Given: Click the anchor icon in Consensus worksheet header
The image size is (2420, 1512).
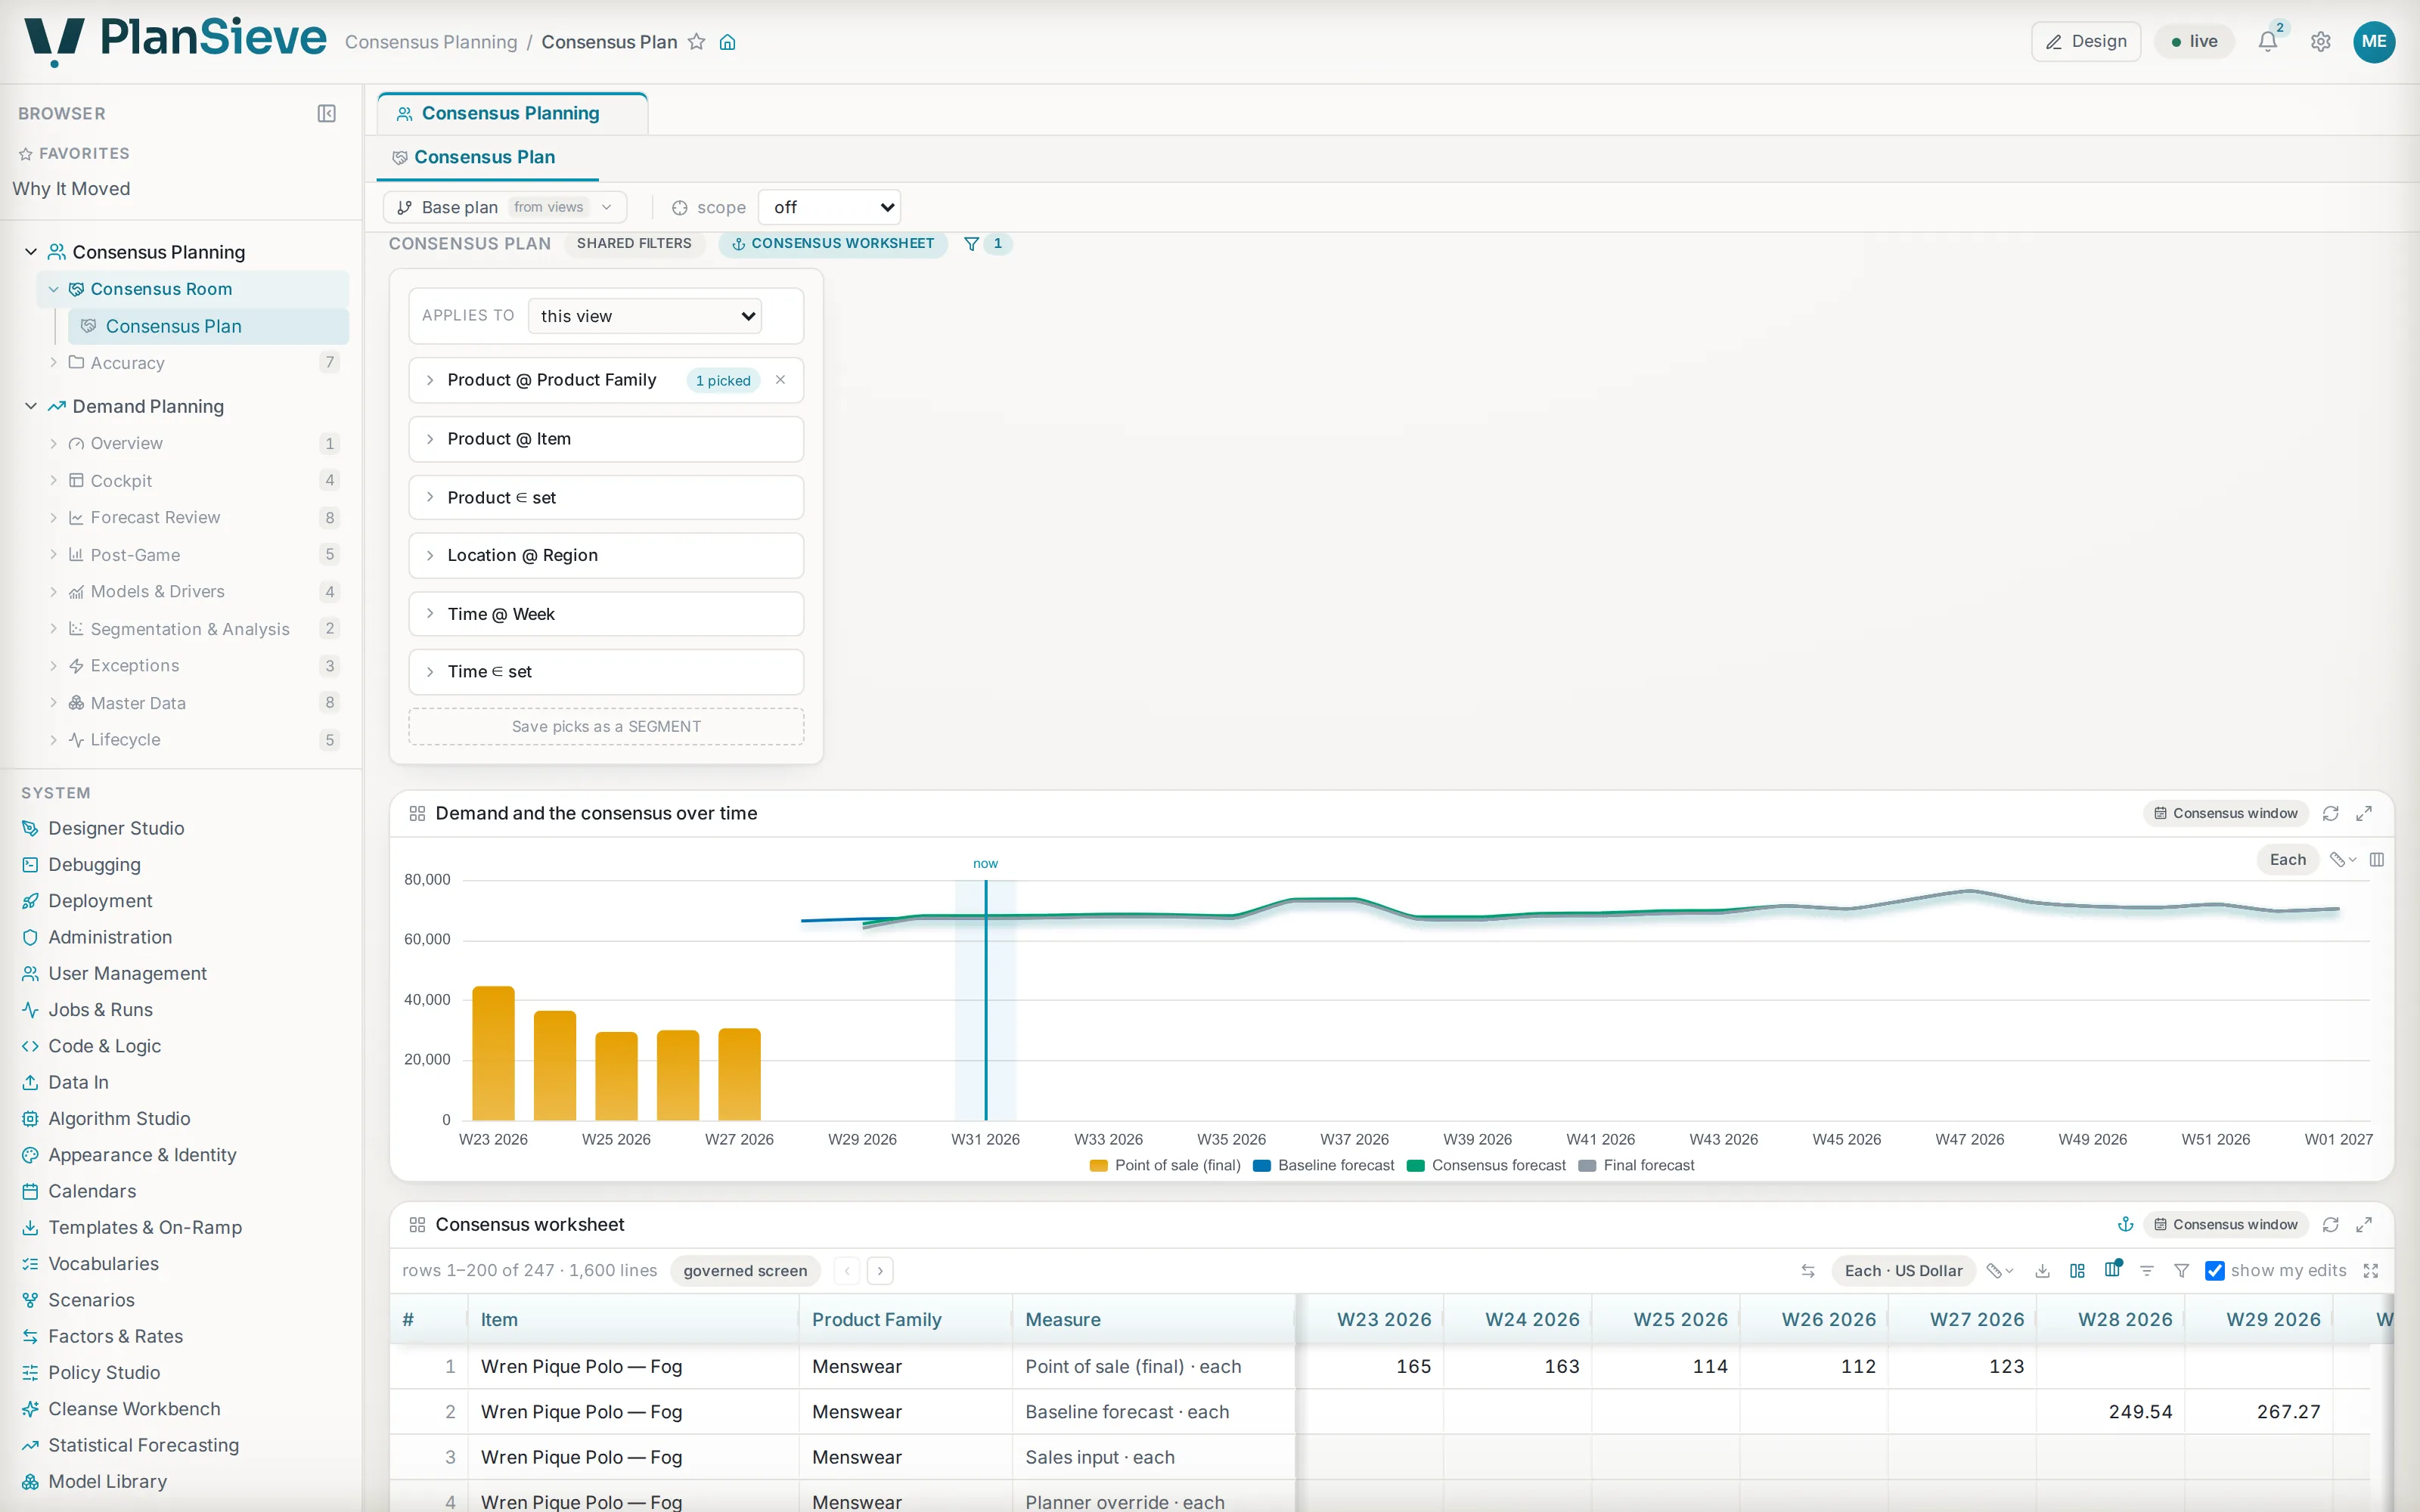Looking at the screenshot, I should [x=2126, y=1225].
